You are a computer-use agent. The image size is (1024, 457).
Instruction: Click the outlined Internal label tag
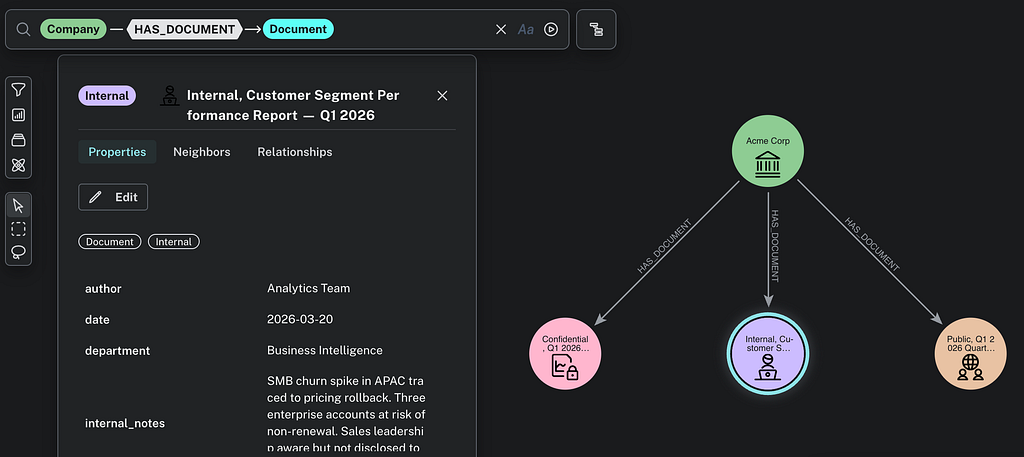pyautogui.click(x=174, y=242)
